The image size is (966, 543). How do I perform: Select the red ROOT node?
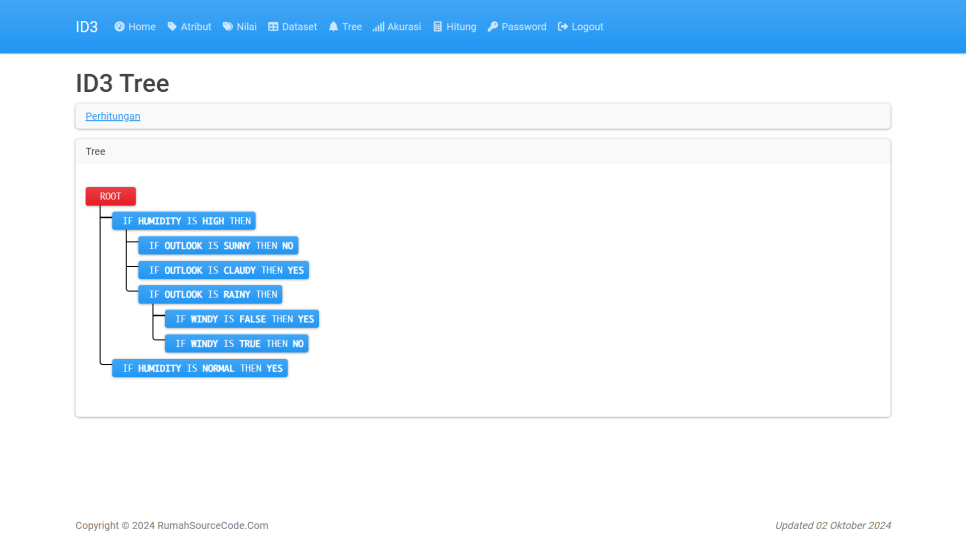110,196
